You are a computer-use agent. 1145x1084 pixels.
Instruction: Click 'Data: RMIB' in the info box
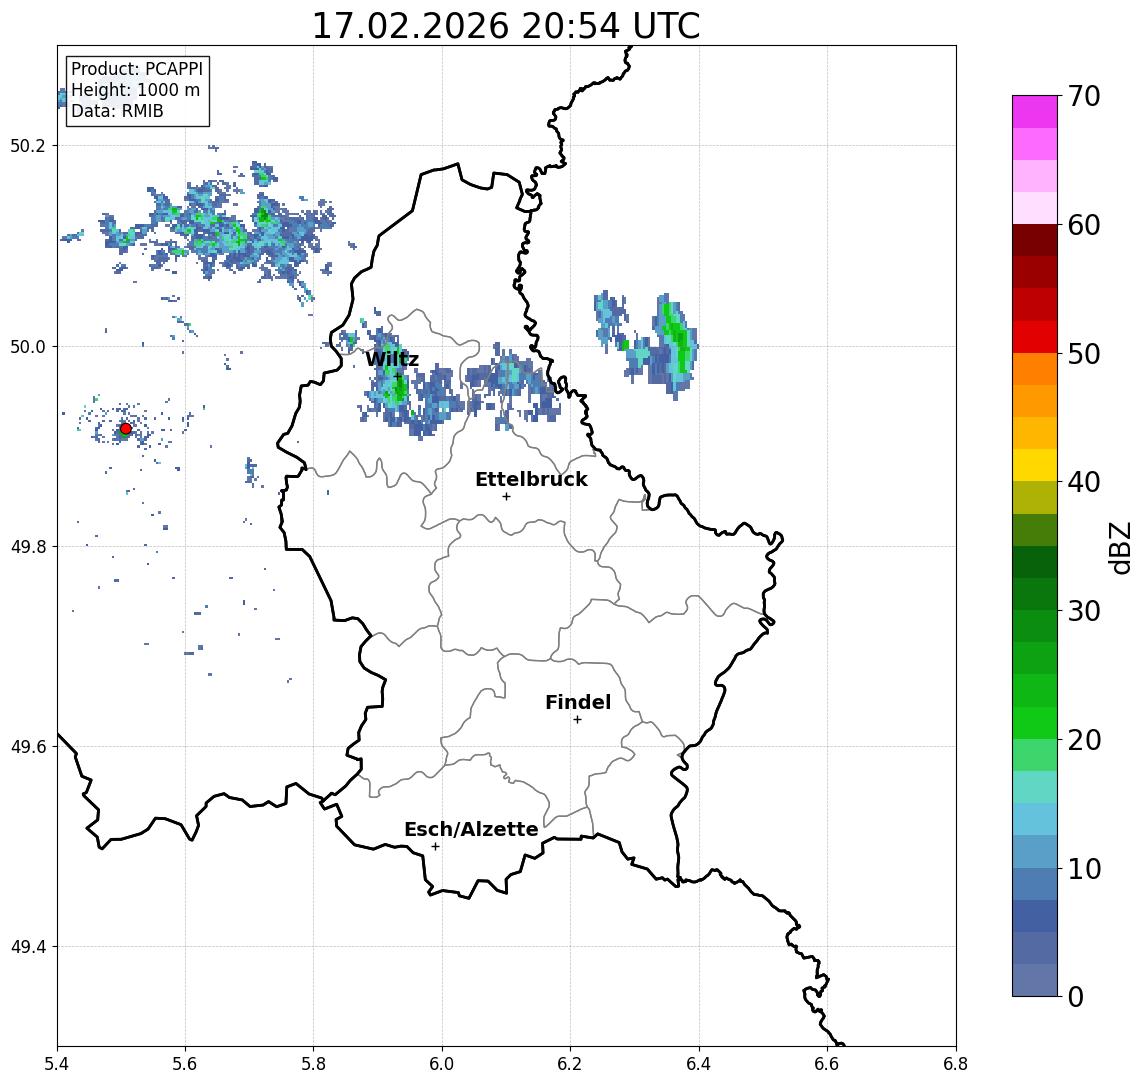(x=117, y=111)
